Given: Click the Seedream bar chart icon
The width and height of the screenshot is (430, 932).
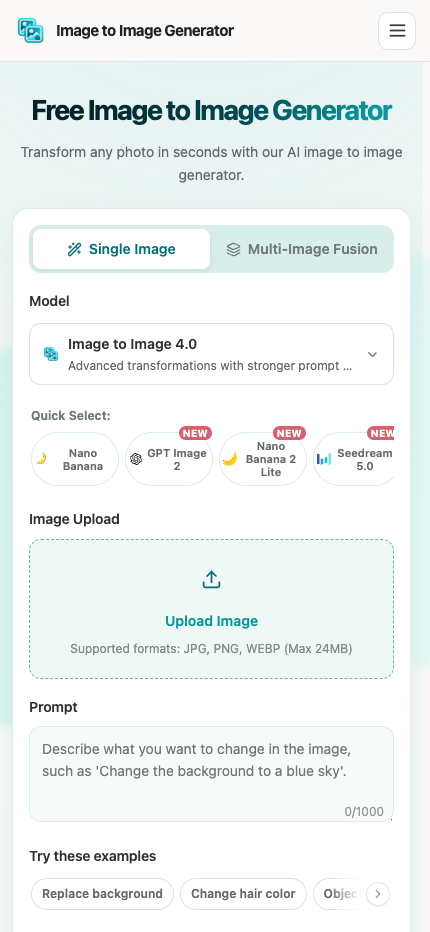Looking at the screenshot, I should tap(324, 459).
